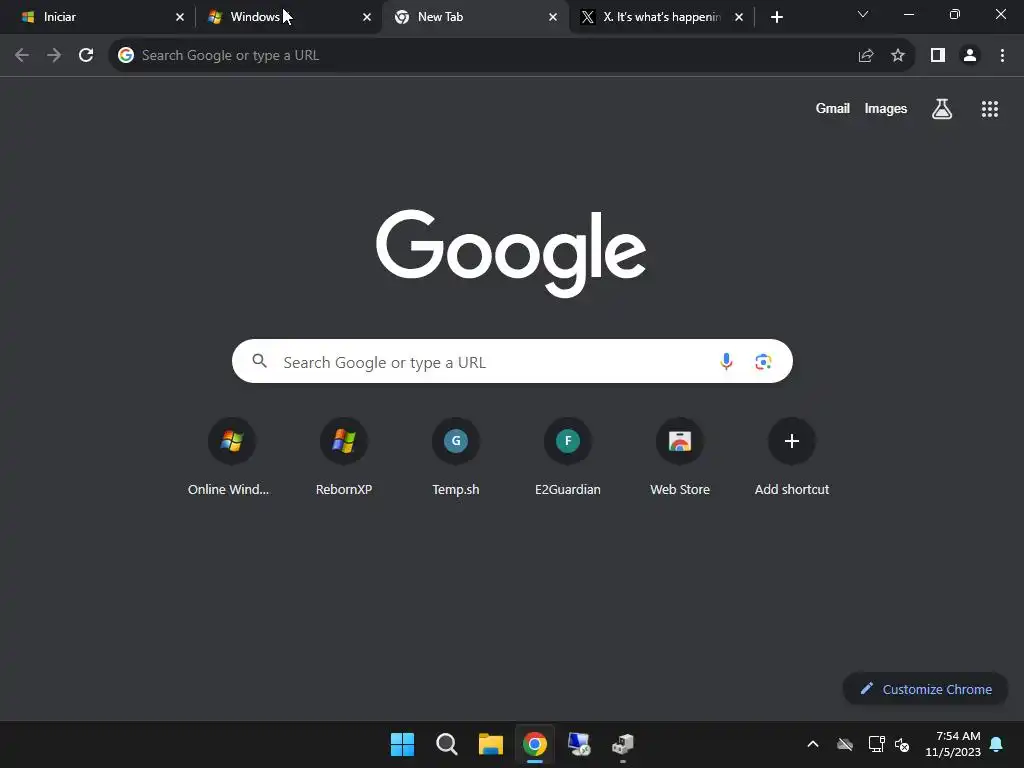Open the Web Store shortcut
This screenshot has height=768, width=1024.
[680, 457]
